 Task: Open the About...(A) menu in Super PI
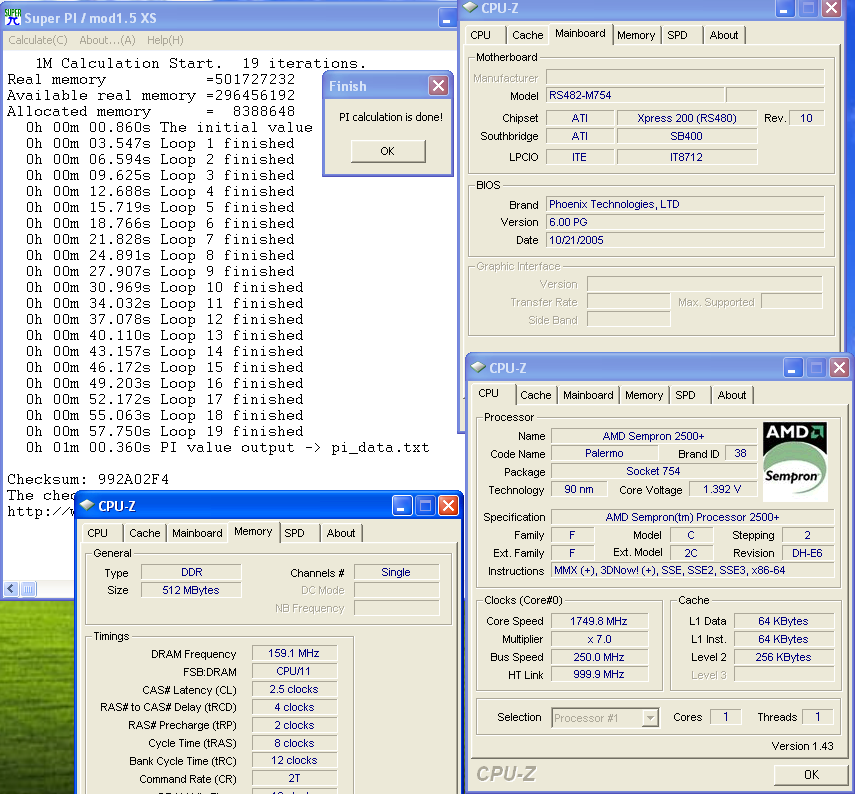click(107, 40)
